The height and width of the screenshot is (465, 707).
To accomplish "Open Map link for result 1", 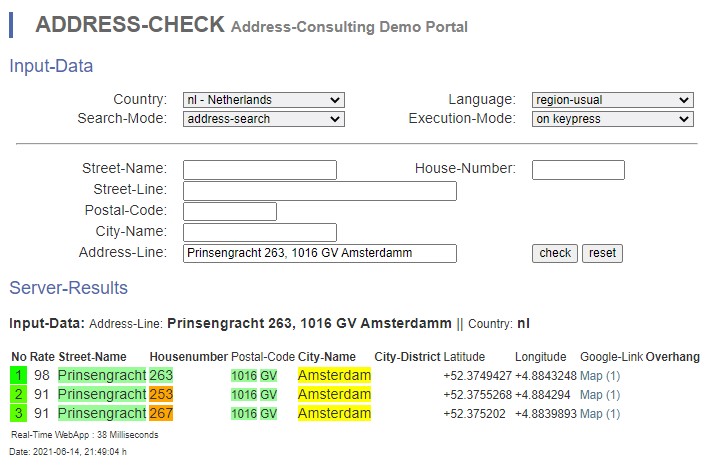I will 600,376.
